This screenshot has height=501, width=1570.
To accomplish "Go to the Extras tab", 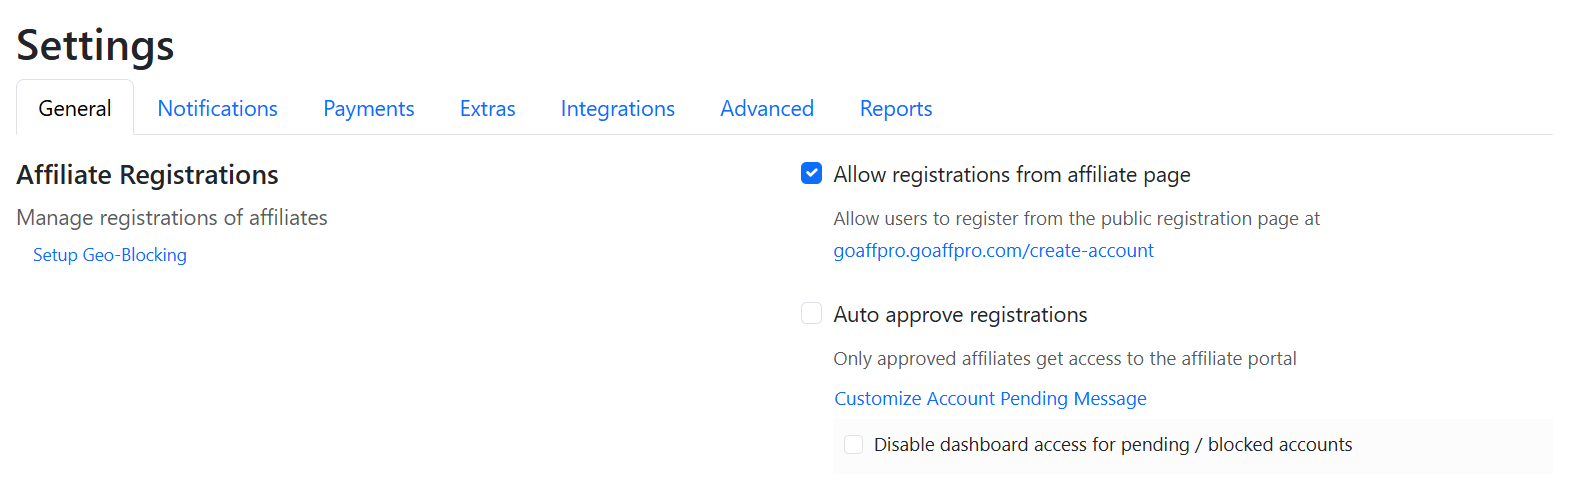I will click(x=487, y=108).
